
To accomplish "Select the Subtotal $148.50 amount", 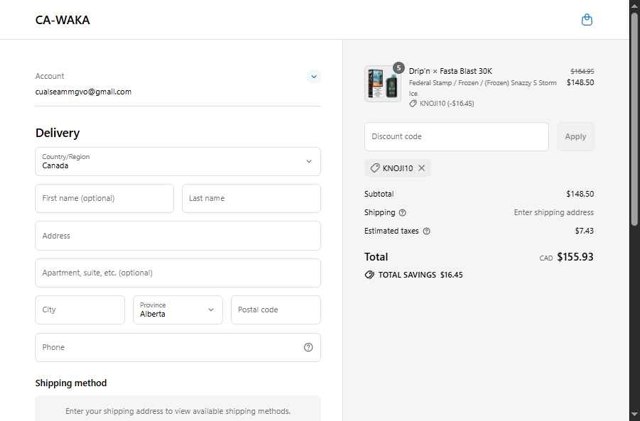I will pyautogui.click(x=580, y=194).
